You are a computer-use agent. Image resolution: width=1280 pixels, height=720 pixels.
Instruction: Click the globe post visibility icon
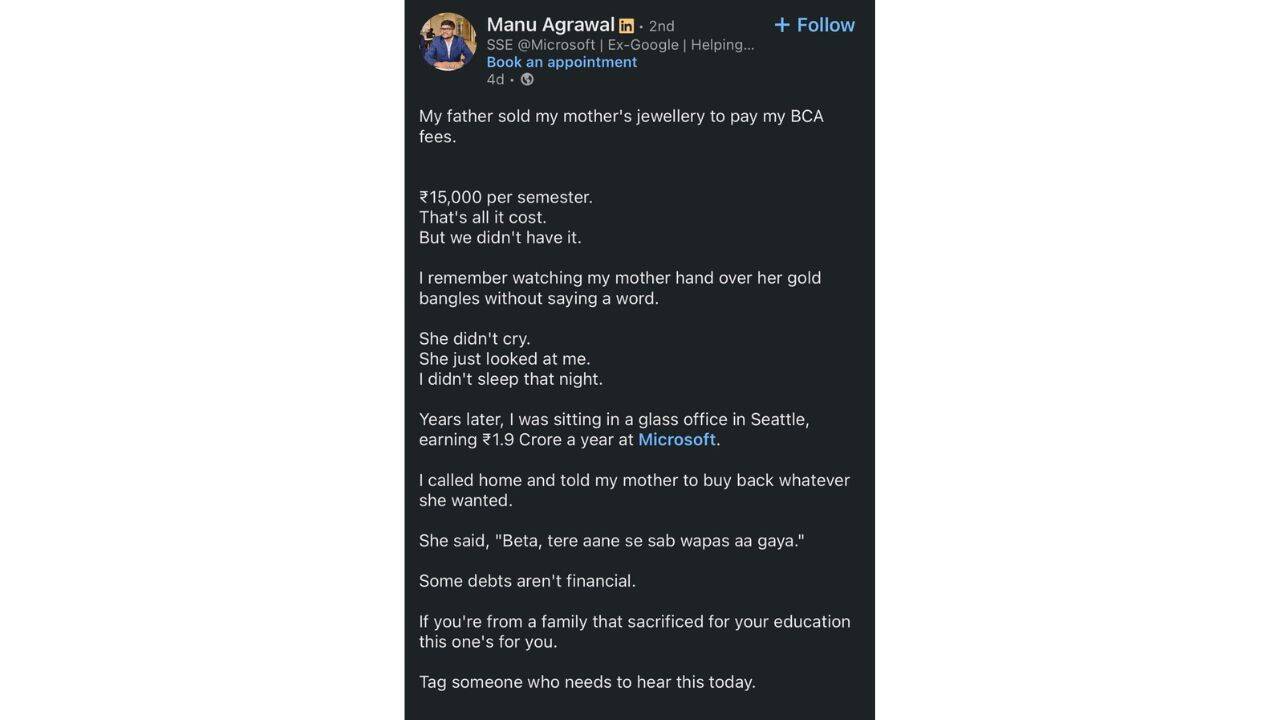click(x=527, y=80)
